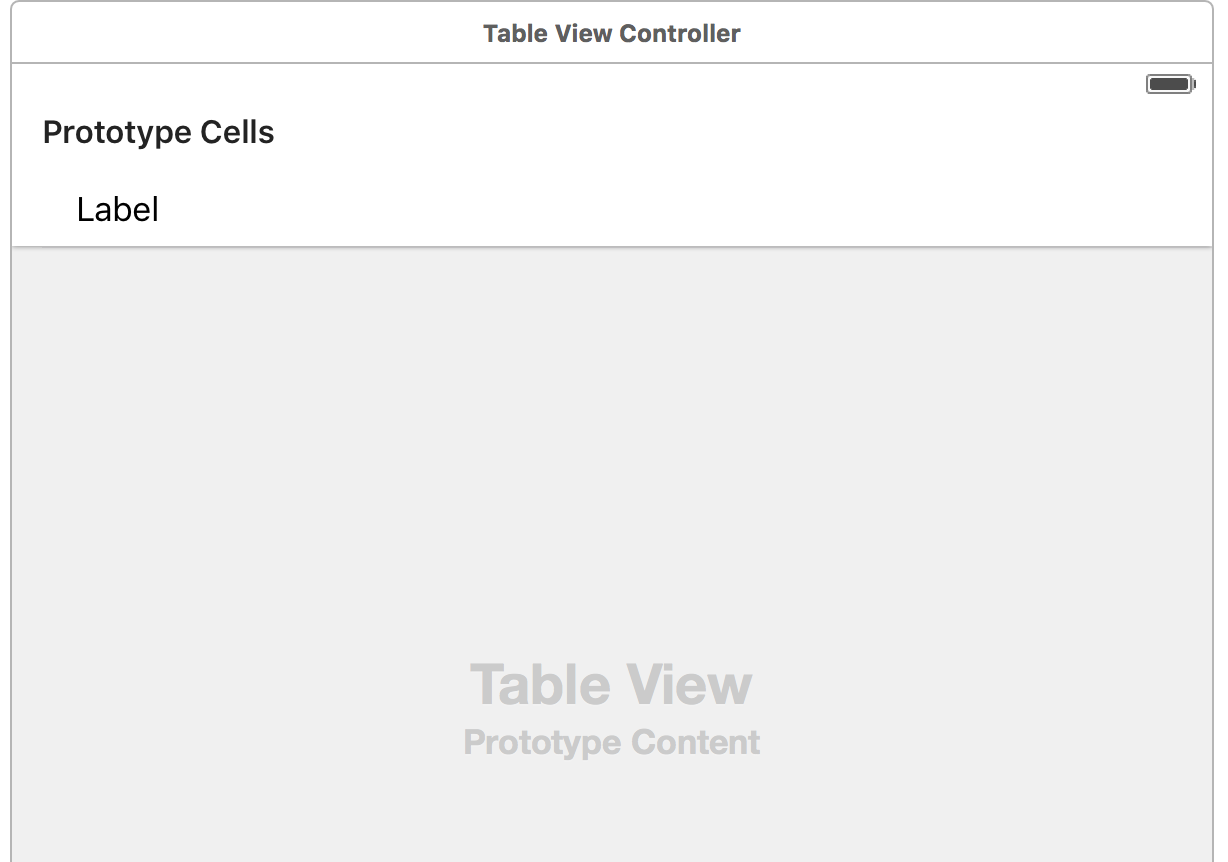
Task: Click the navigation bar above the table view
Action: click(612, 33)
